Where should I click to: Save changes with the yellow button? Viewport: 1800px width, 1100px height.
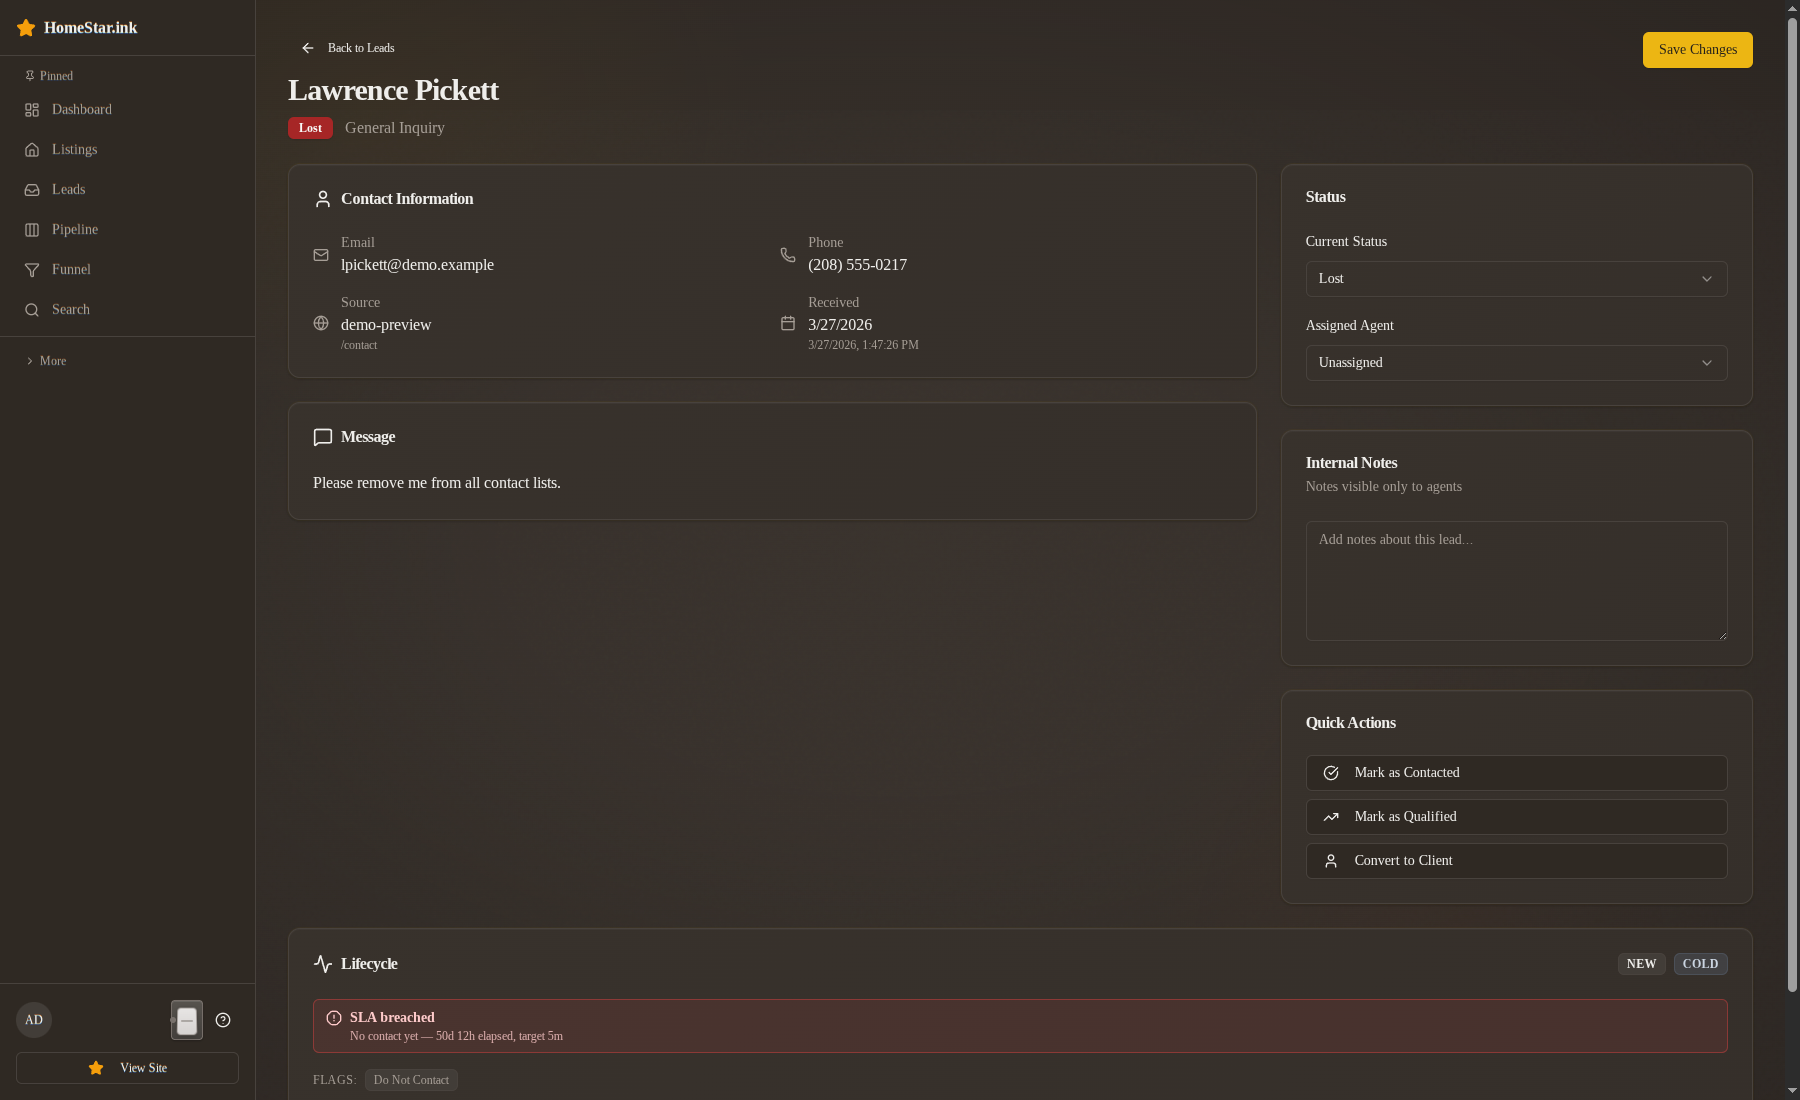coord(1697,50)
